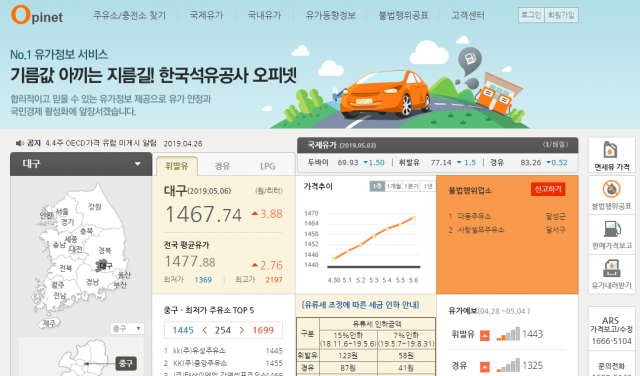Image resolution: width=640 pixels, height=376 pixels.
Task: Click next arrow in TOP 5 price range
Action: click(242, 330)
